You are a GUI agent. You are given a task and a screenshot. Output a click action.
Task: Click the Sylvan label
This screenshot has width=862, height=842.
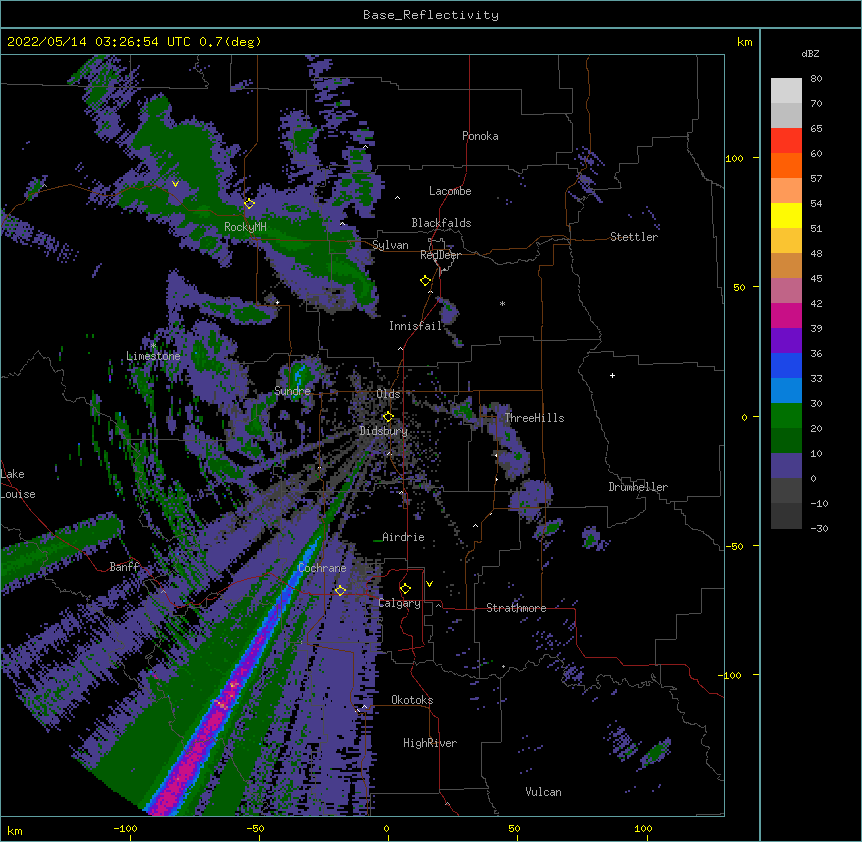[390, 245]
